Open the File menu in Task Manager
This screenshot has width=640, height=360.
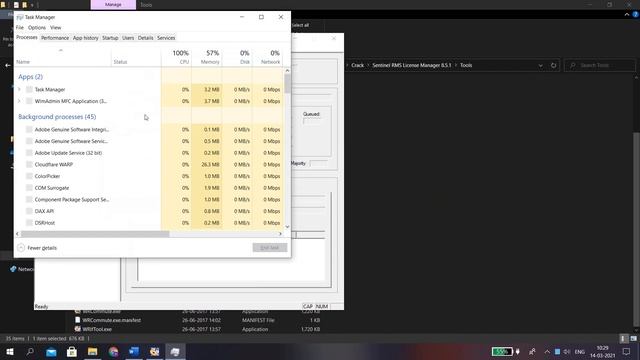(x=20, y=27)
